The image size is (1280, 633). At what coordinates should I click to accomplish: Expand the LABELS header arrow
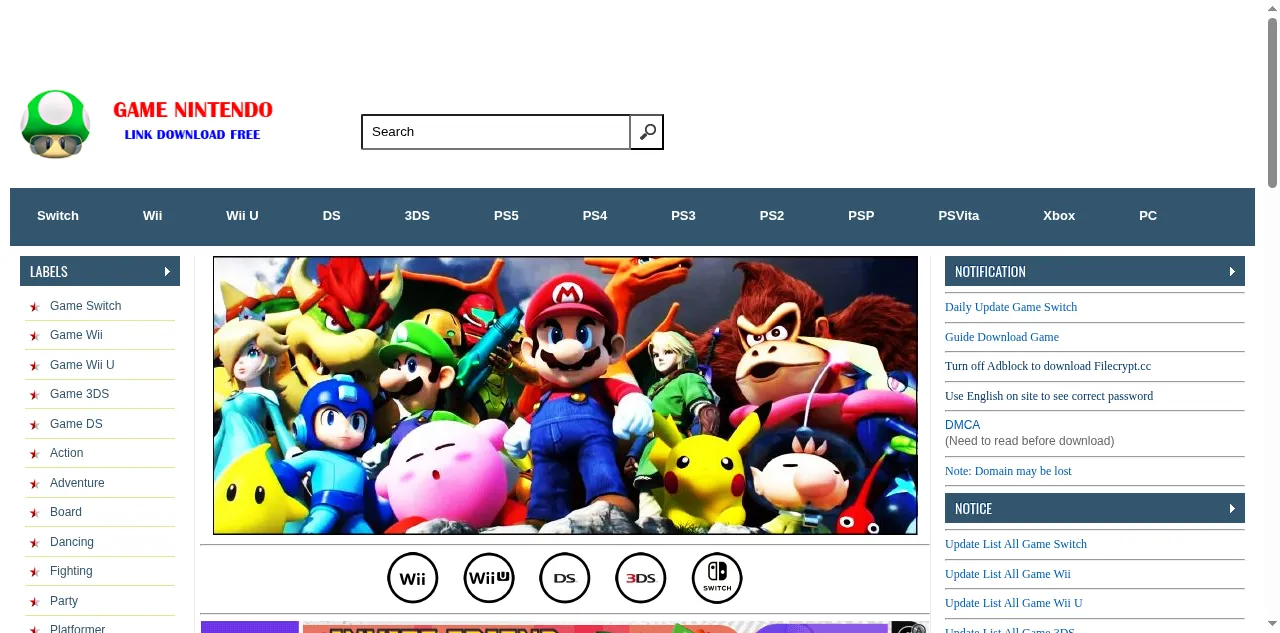point(167,271)
